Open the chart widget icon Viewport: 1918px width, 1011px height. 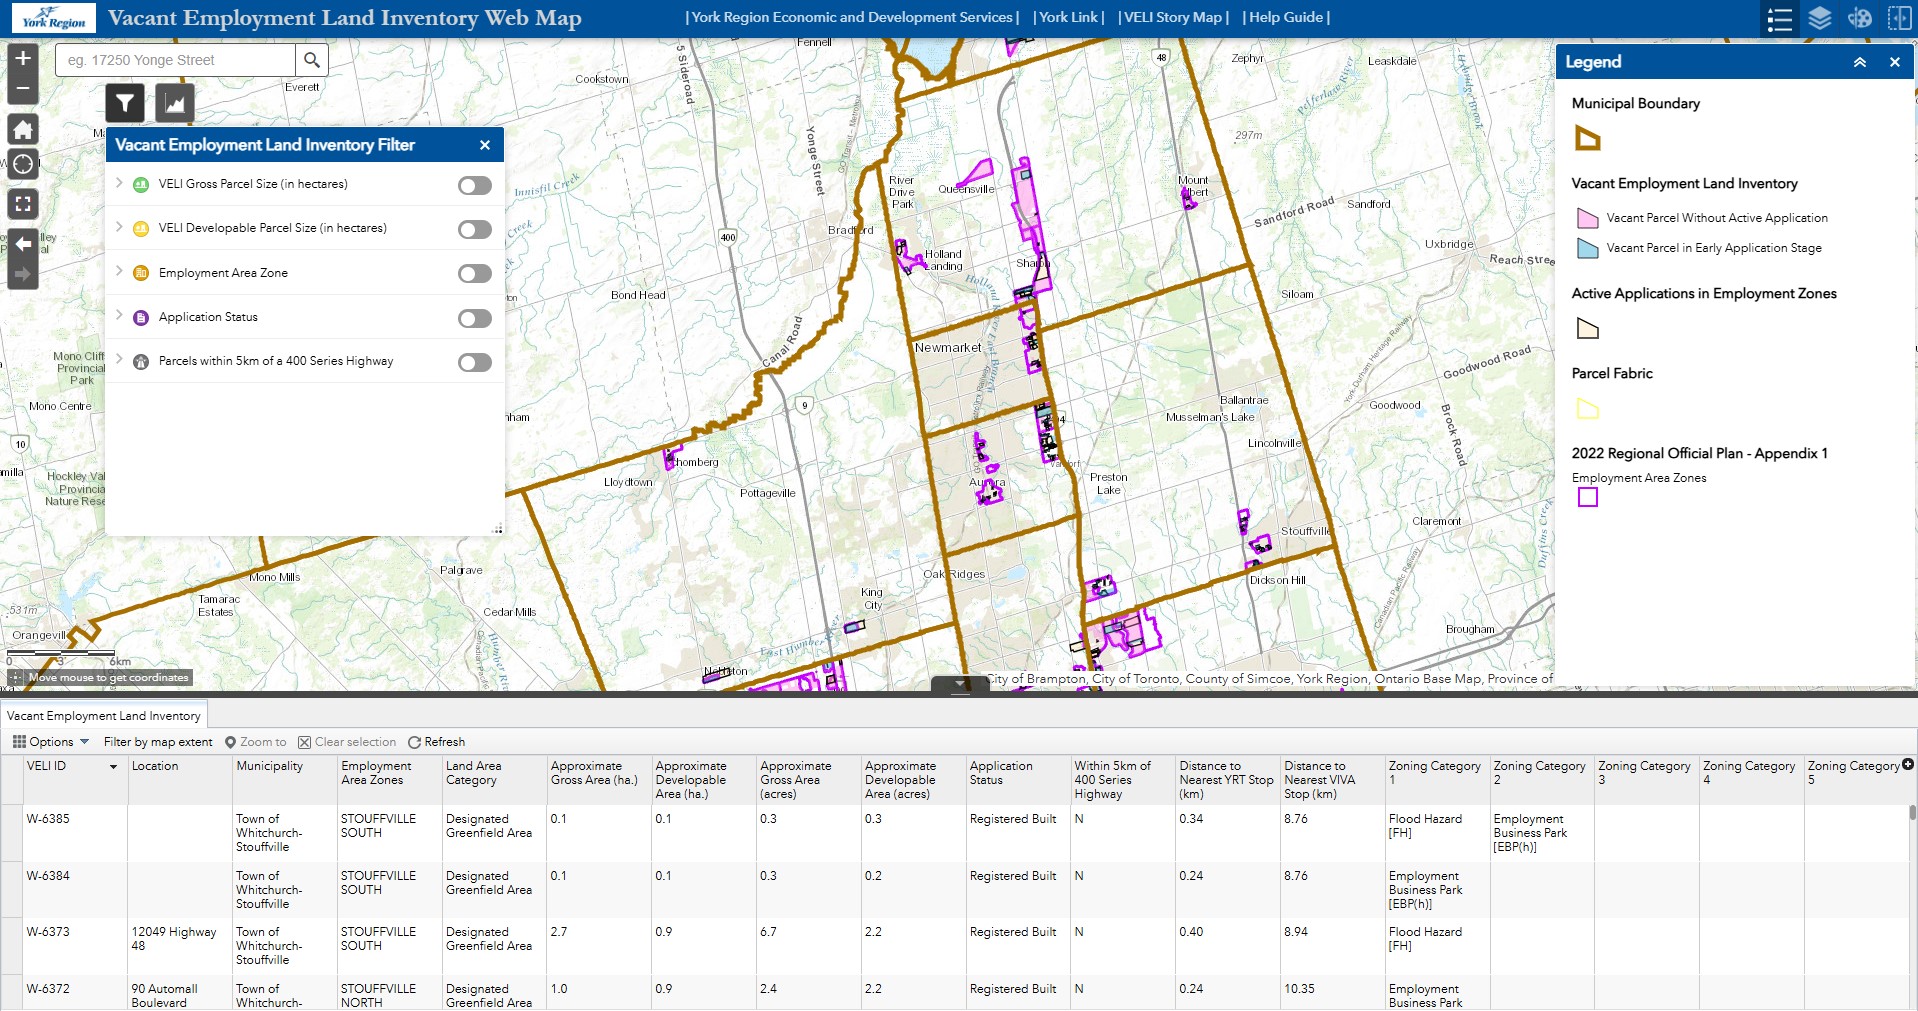(175, 103)
